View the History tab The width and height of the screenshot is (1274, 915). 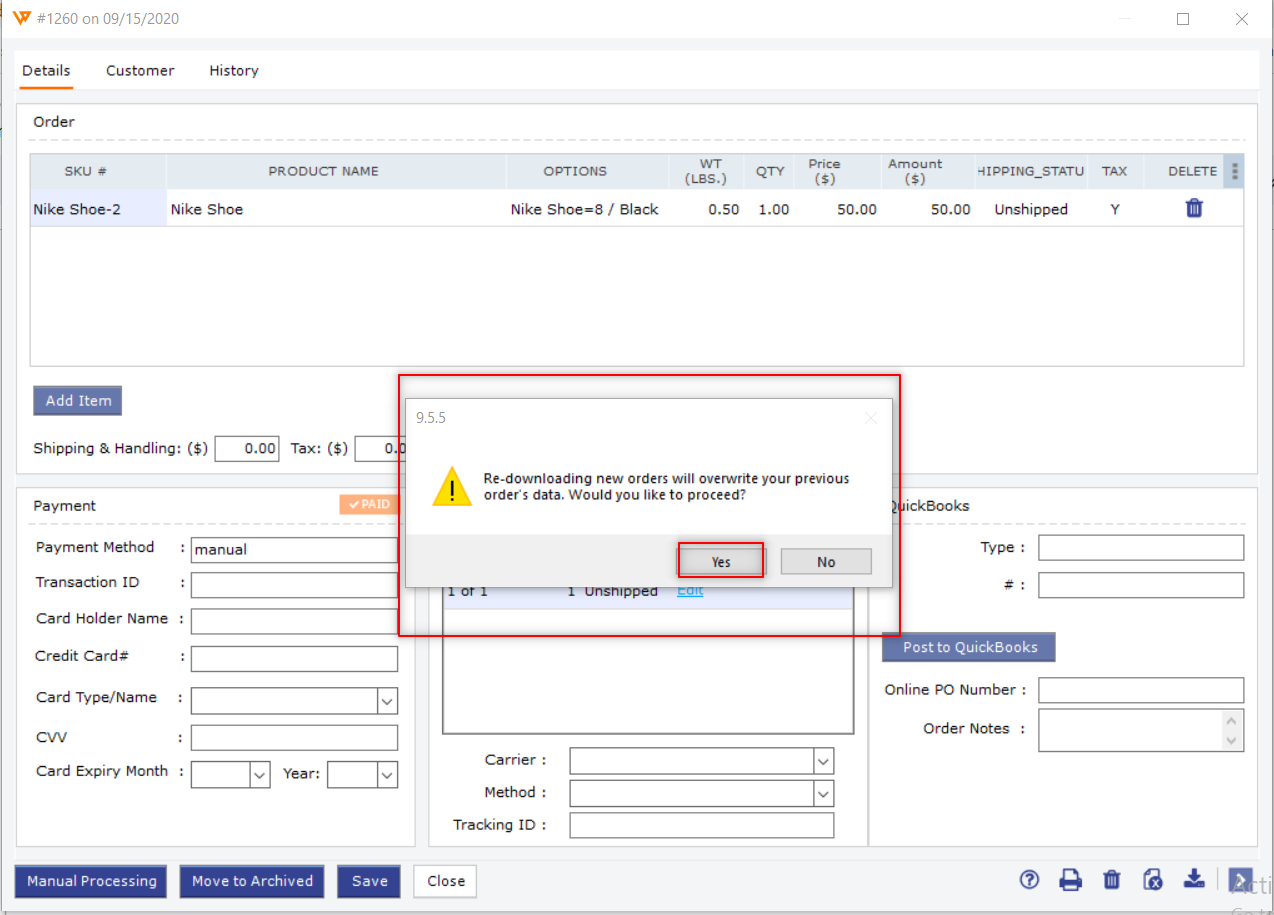click(234, 71)
